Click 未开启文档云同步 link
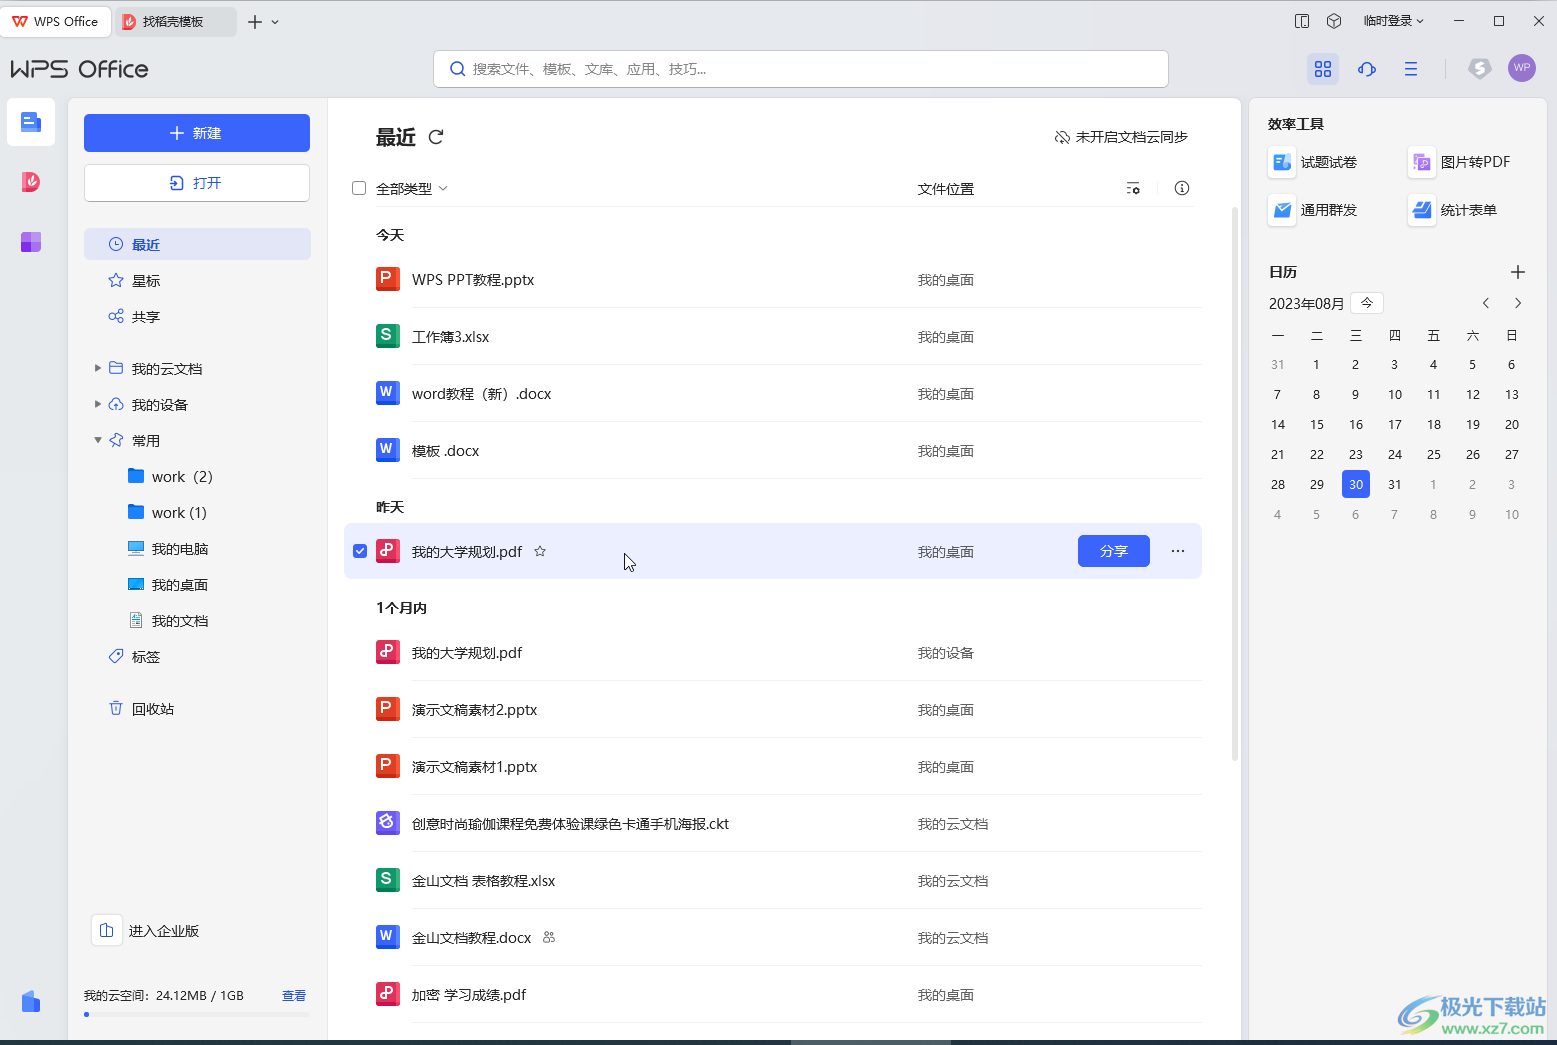Image resolution: width=1557 pixels, height=1045 pixels. coord(1121,137)
